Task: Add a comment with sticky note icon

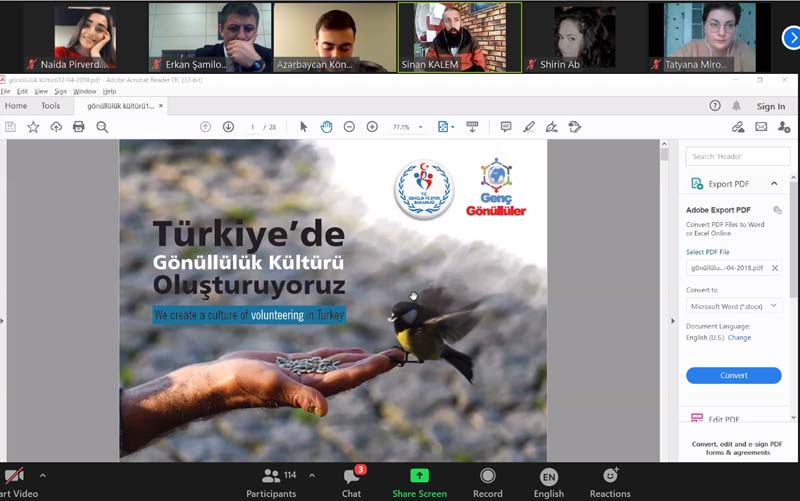Action: 506,127
